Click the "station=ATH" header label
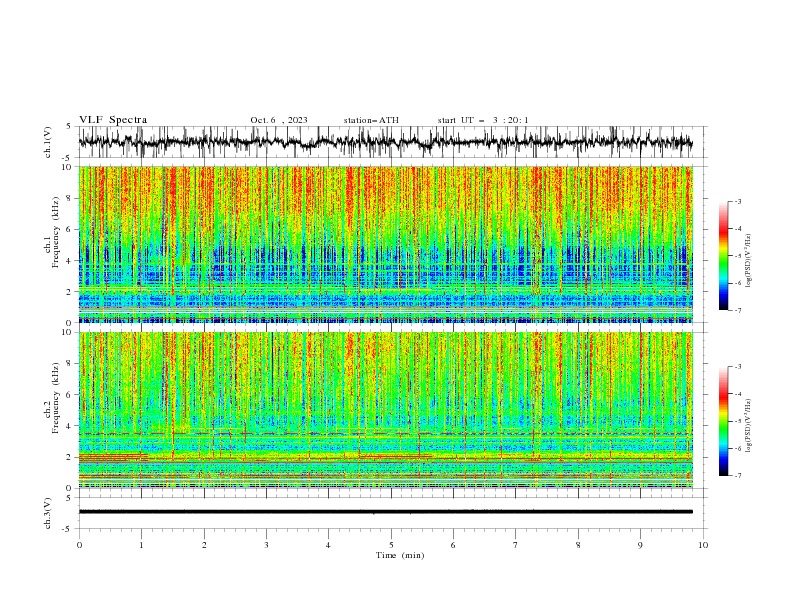Viewport: 792px width, 612px height. tap(371, 120)
